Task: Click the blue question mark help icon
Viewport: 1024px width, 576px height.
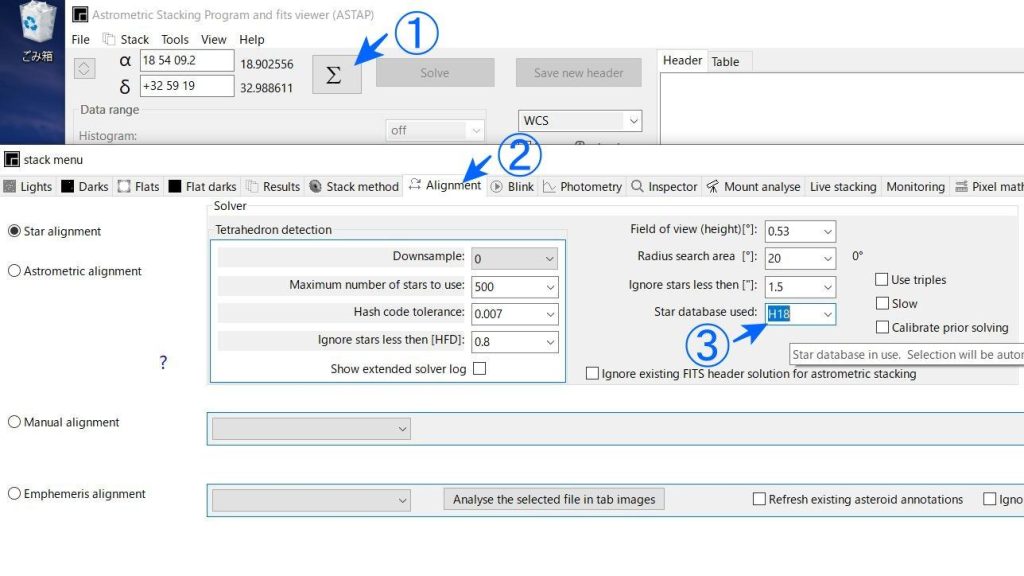Action: point(163,362)
